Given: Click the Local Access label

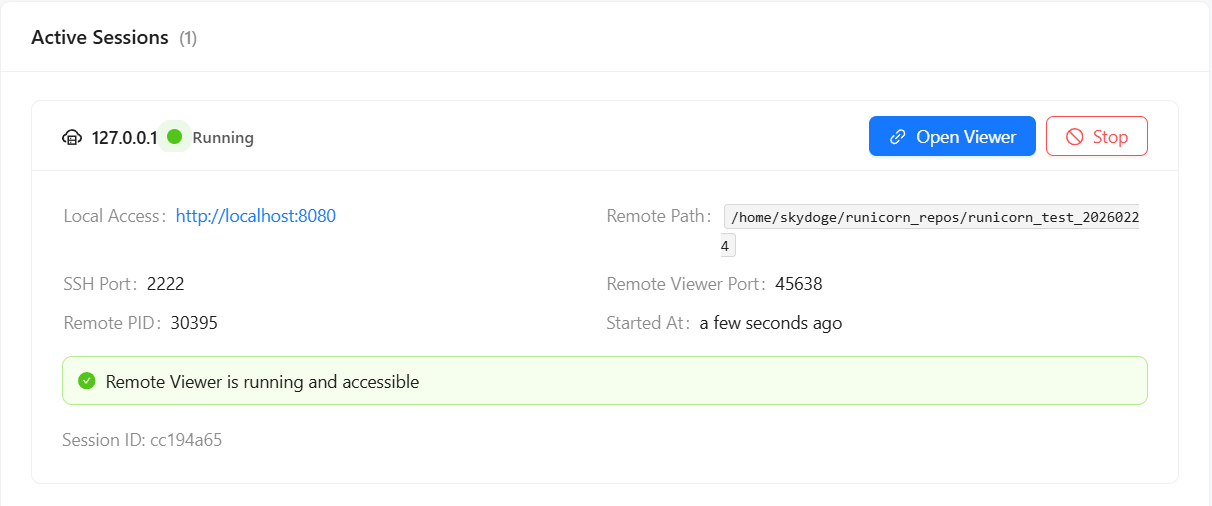Looking at the screenshot, I should point(112,216).
